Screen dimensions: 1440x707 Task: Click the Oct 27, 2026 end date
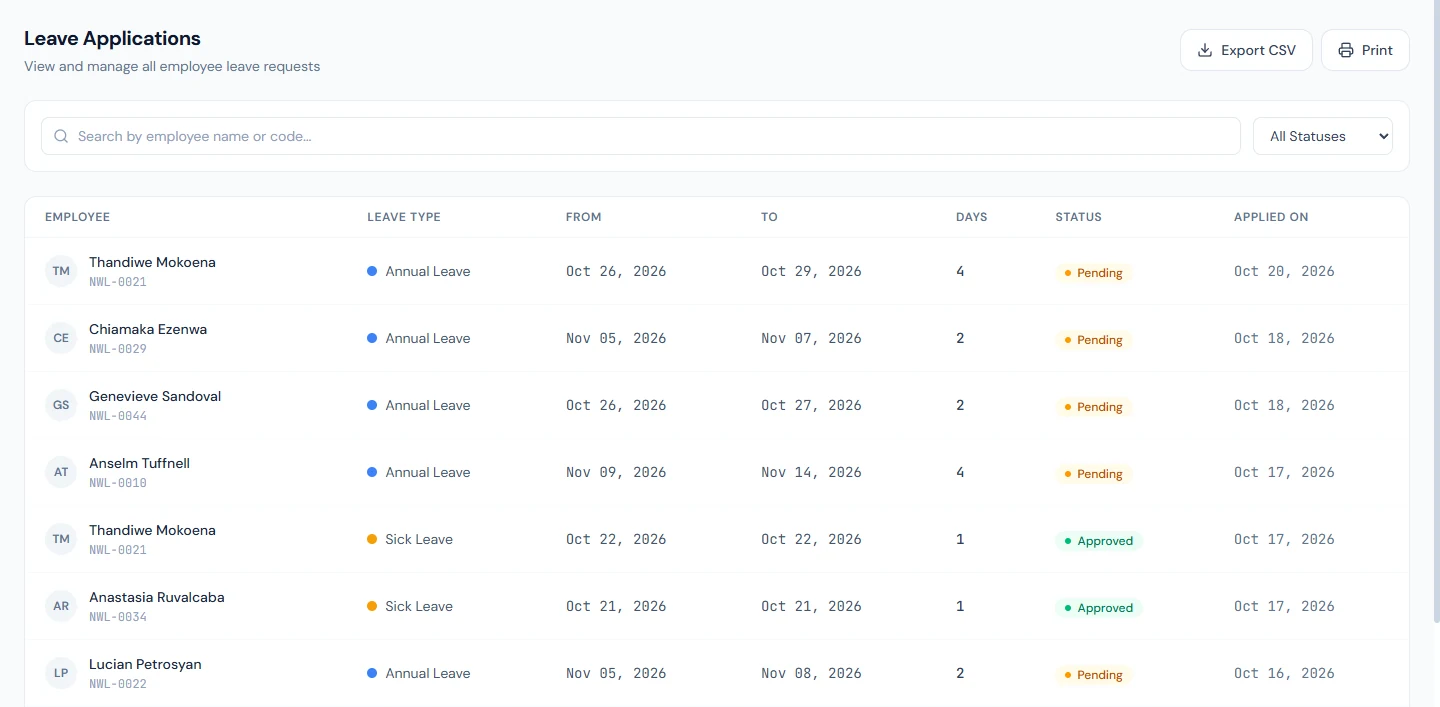coord(811,405)
